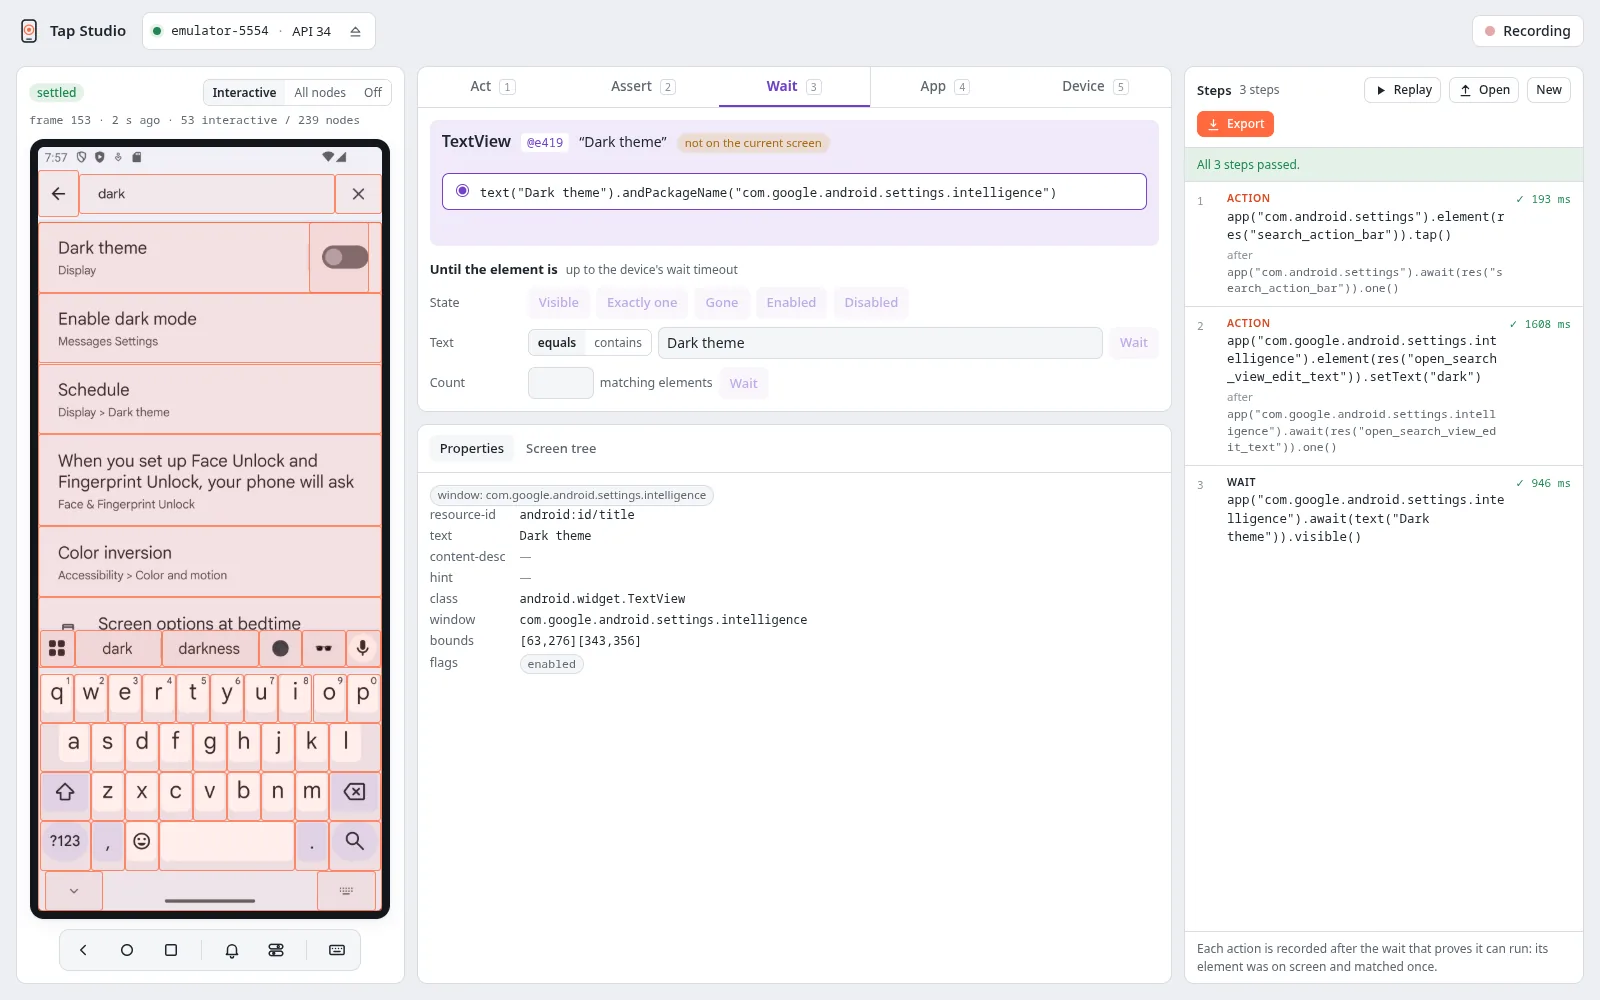Collapse the keyboard with the down chevron
1600x1000 pixels.
(73, 890)
